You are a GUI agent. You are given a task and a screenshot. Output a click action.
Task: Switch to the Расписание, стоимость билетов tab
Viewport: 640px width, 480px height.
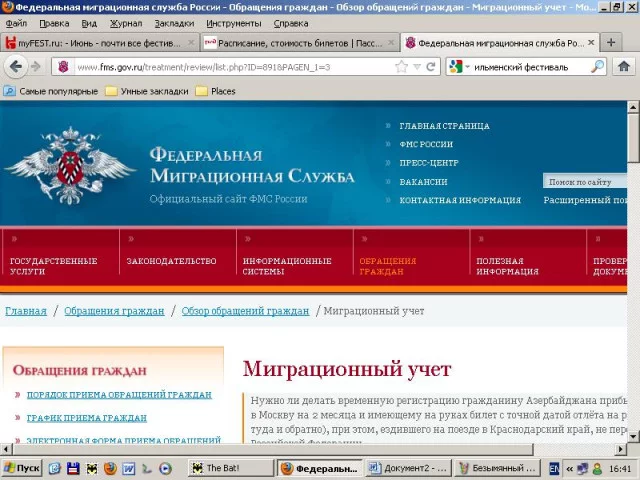(300, 43)
